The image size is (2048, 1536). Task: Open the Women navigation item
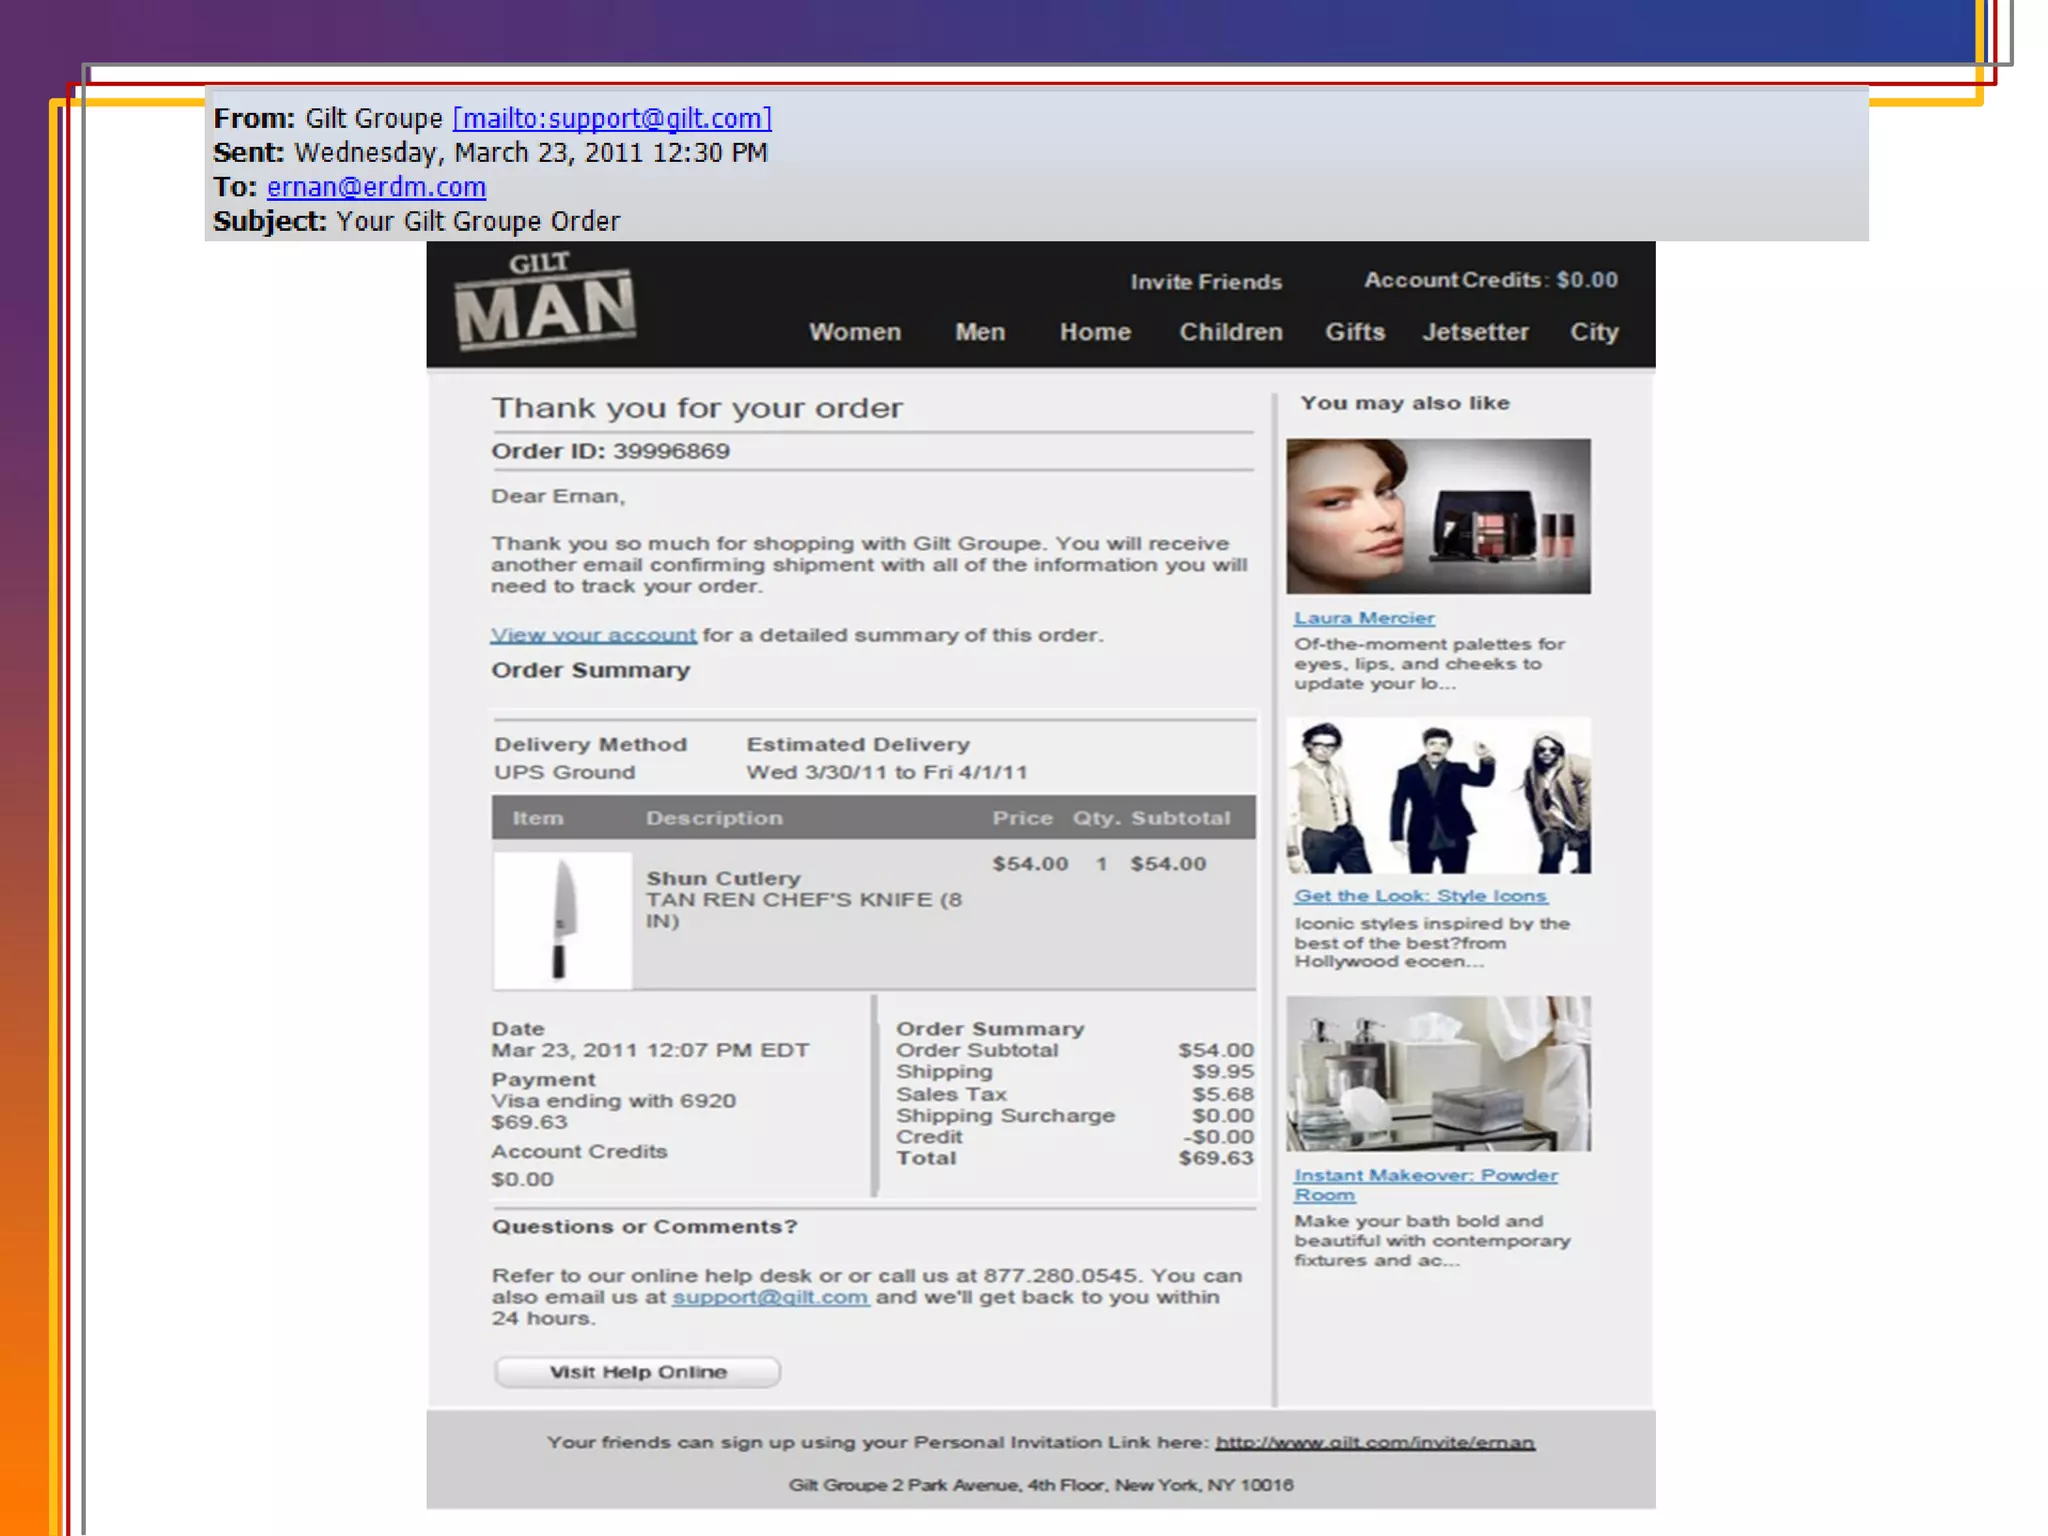click(854, 332)
